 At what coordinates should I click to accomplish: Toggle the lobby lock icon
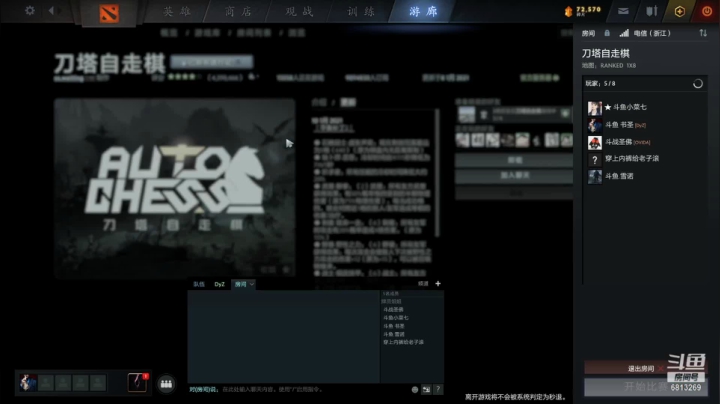click(x=607, y=33)
